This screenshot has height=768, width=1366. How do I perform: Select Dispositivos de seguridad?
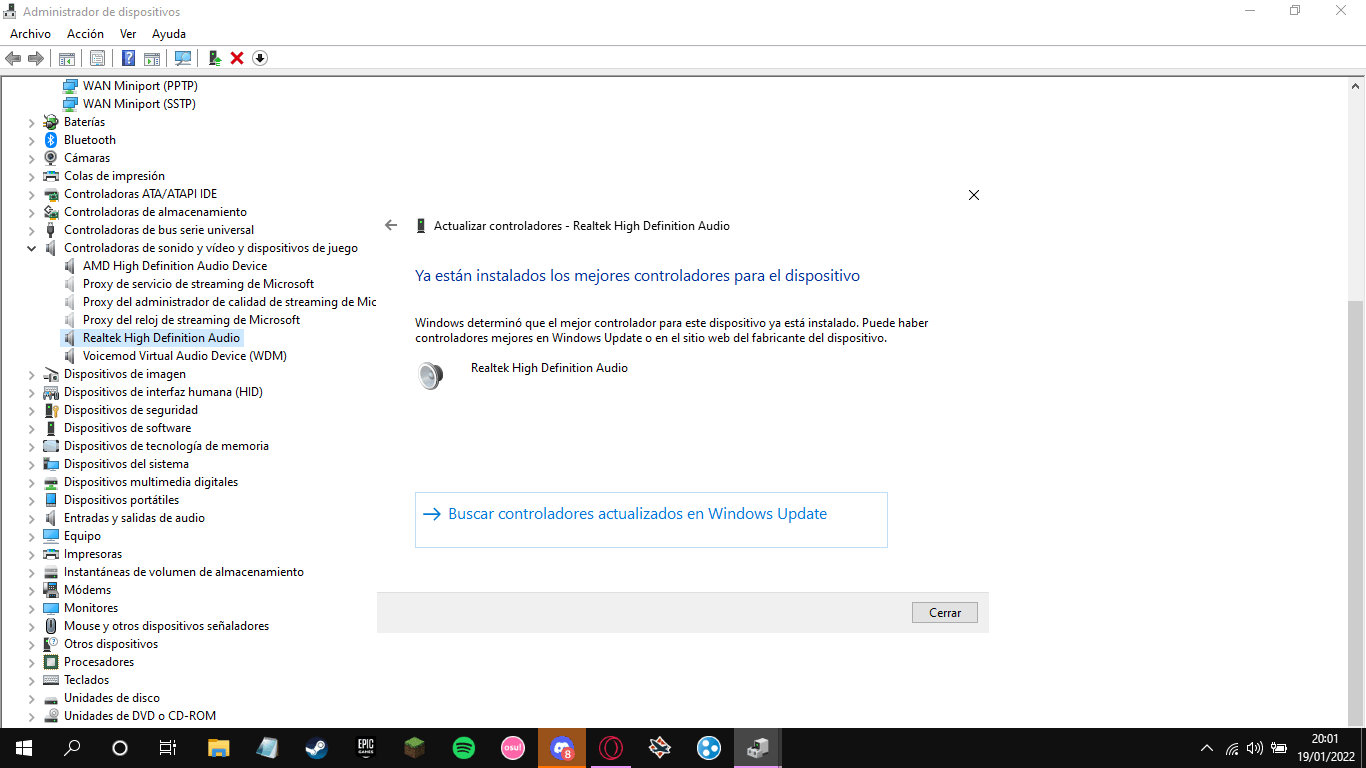tap(131, 410)
